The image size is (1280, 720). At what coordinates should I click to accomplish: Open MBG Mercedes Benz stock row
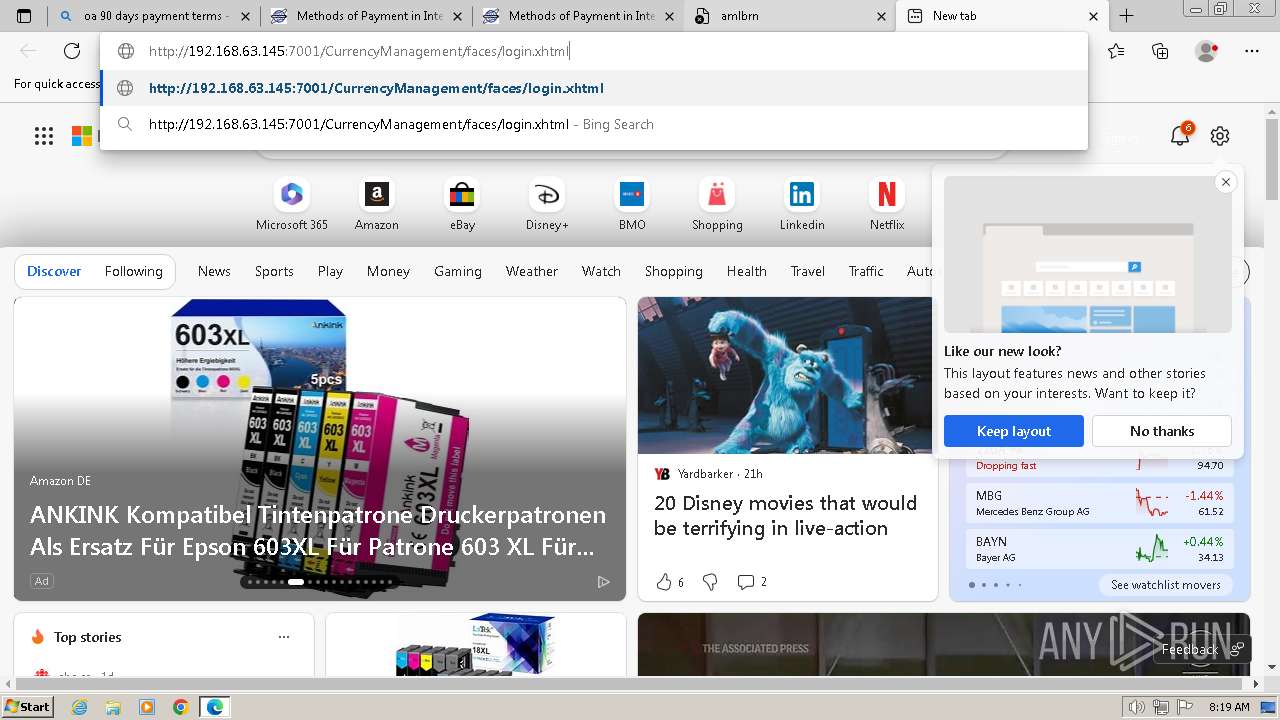[1099, 503]
